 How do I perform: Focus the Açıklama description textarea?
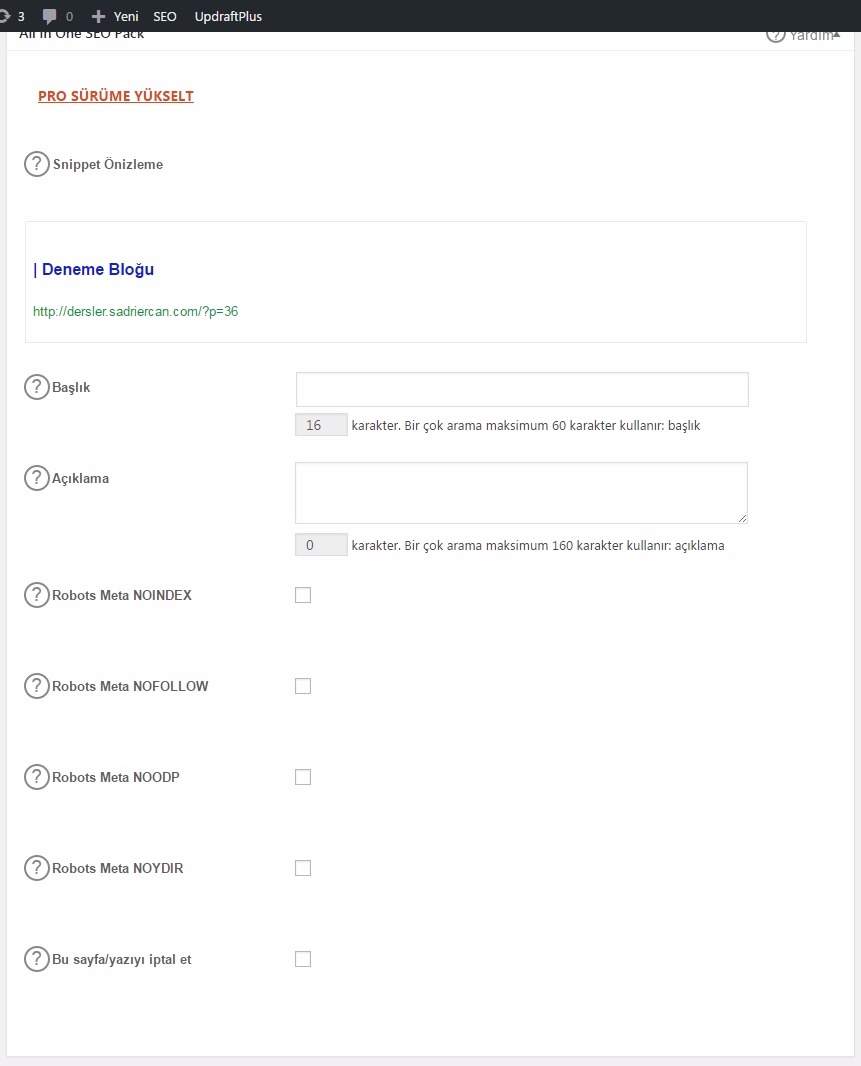click(x=522, y=493)
